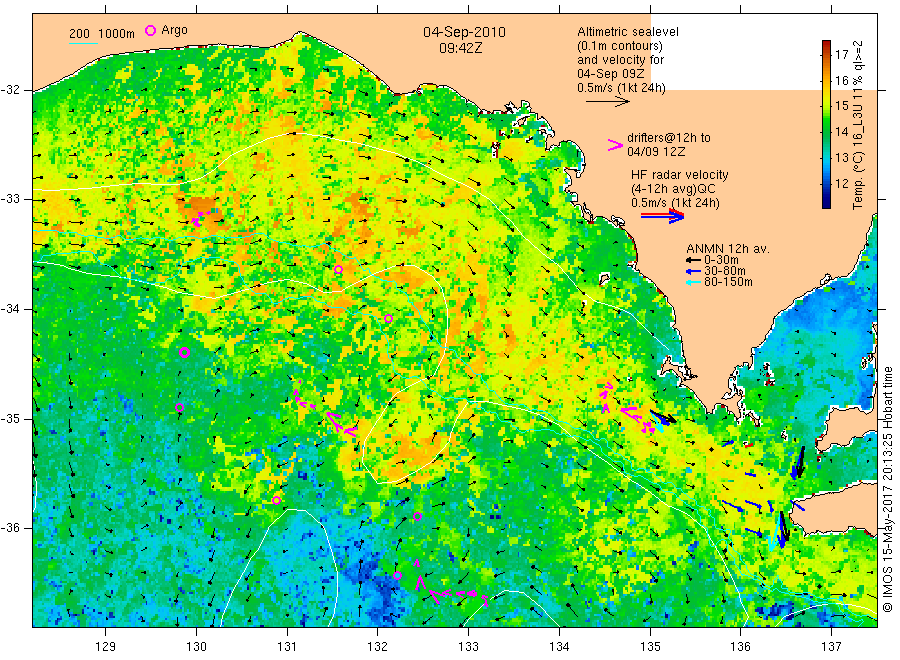This screenshot has width=900, height=660.
Task: Click the black altimetric velocity scale arrow
Action: pyautogui.click(x=607, y=102)
